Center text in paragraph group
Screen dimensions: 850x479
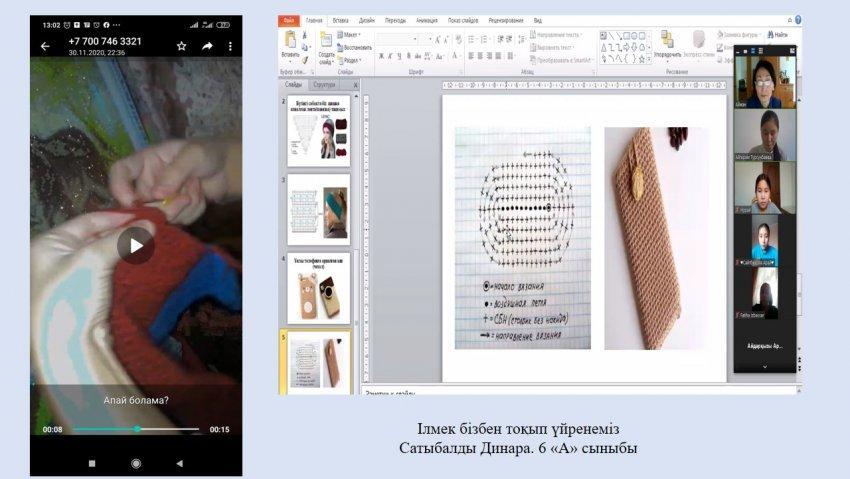480,56
